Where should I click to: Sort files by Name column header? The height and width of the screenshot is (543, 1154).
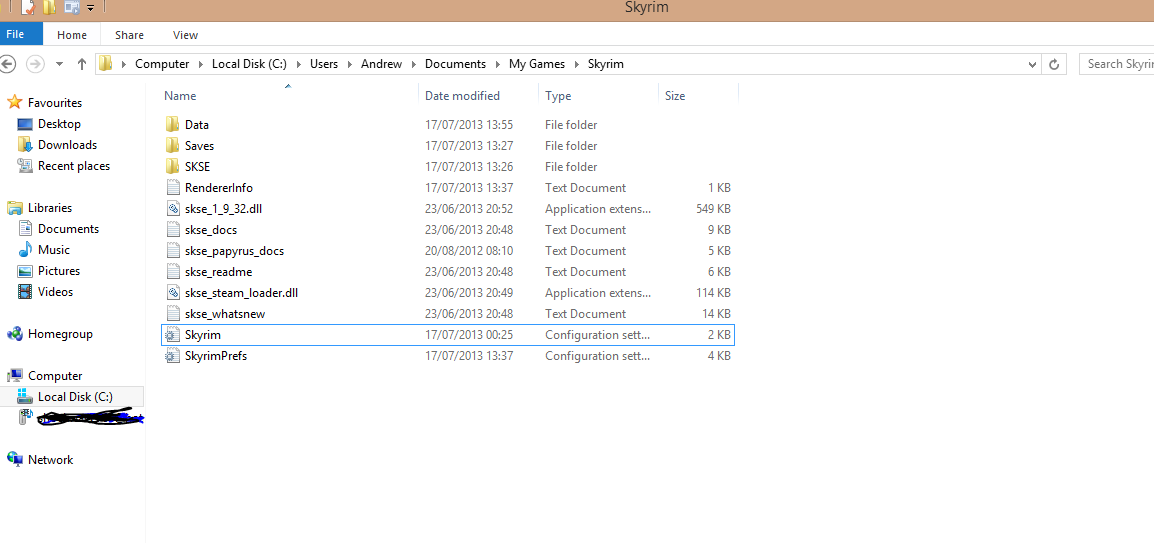point(180,96)
